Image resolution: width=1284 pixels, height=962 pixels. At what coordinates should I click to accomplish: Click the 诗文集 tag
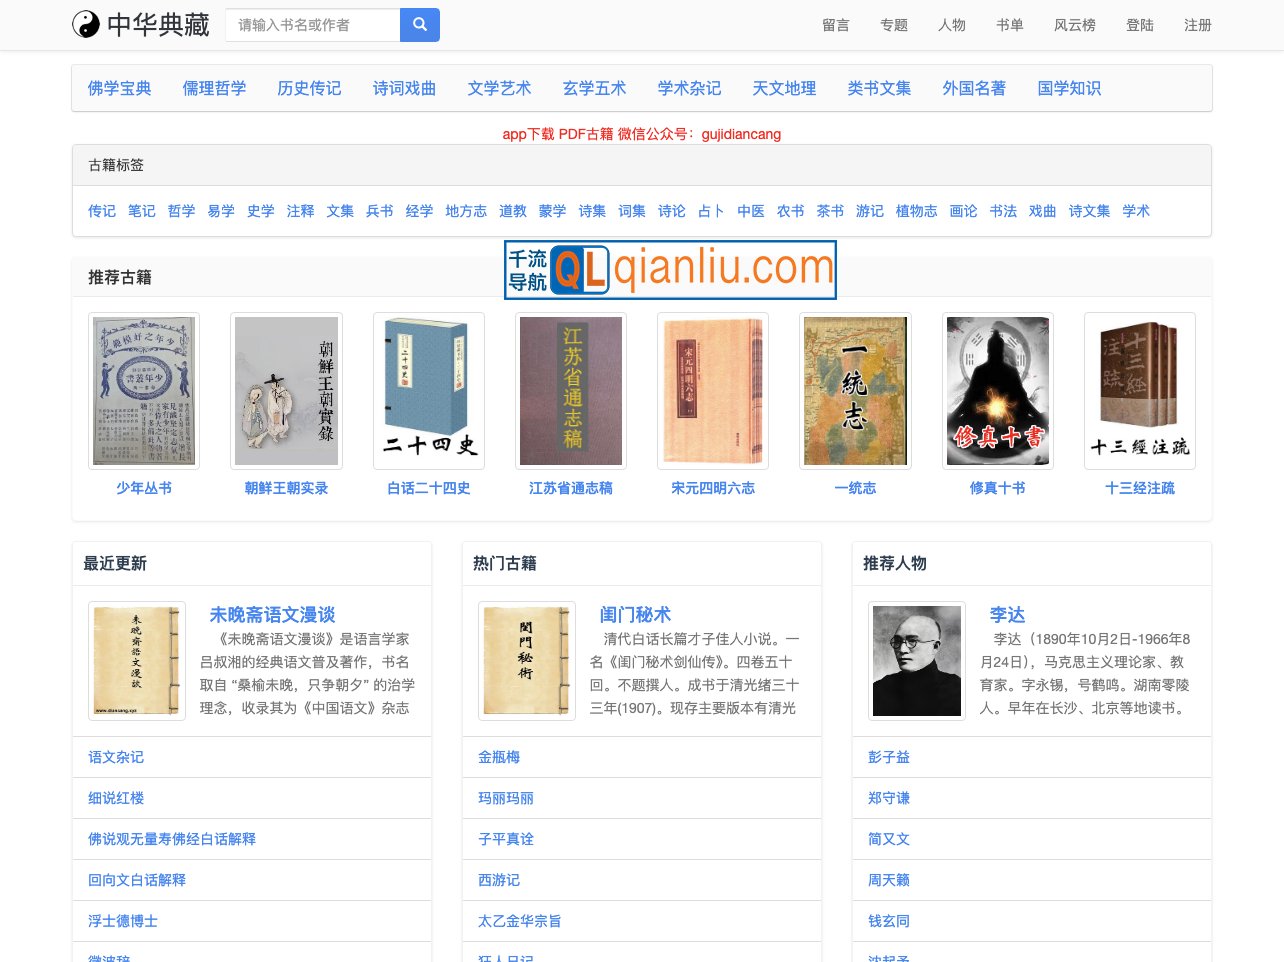[1088, 211]
